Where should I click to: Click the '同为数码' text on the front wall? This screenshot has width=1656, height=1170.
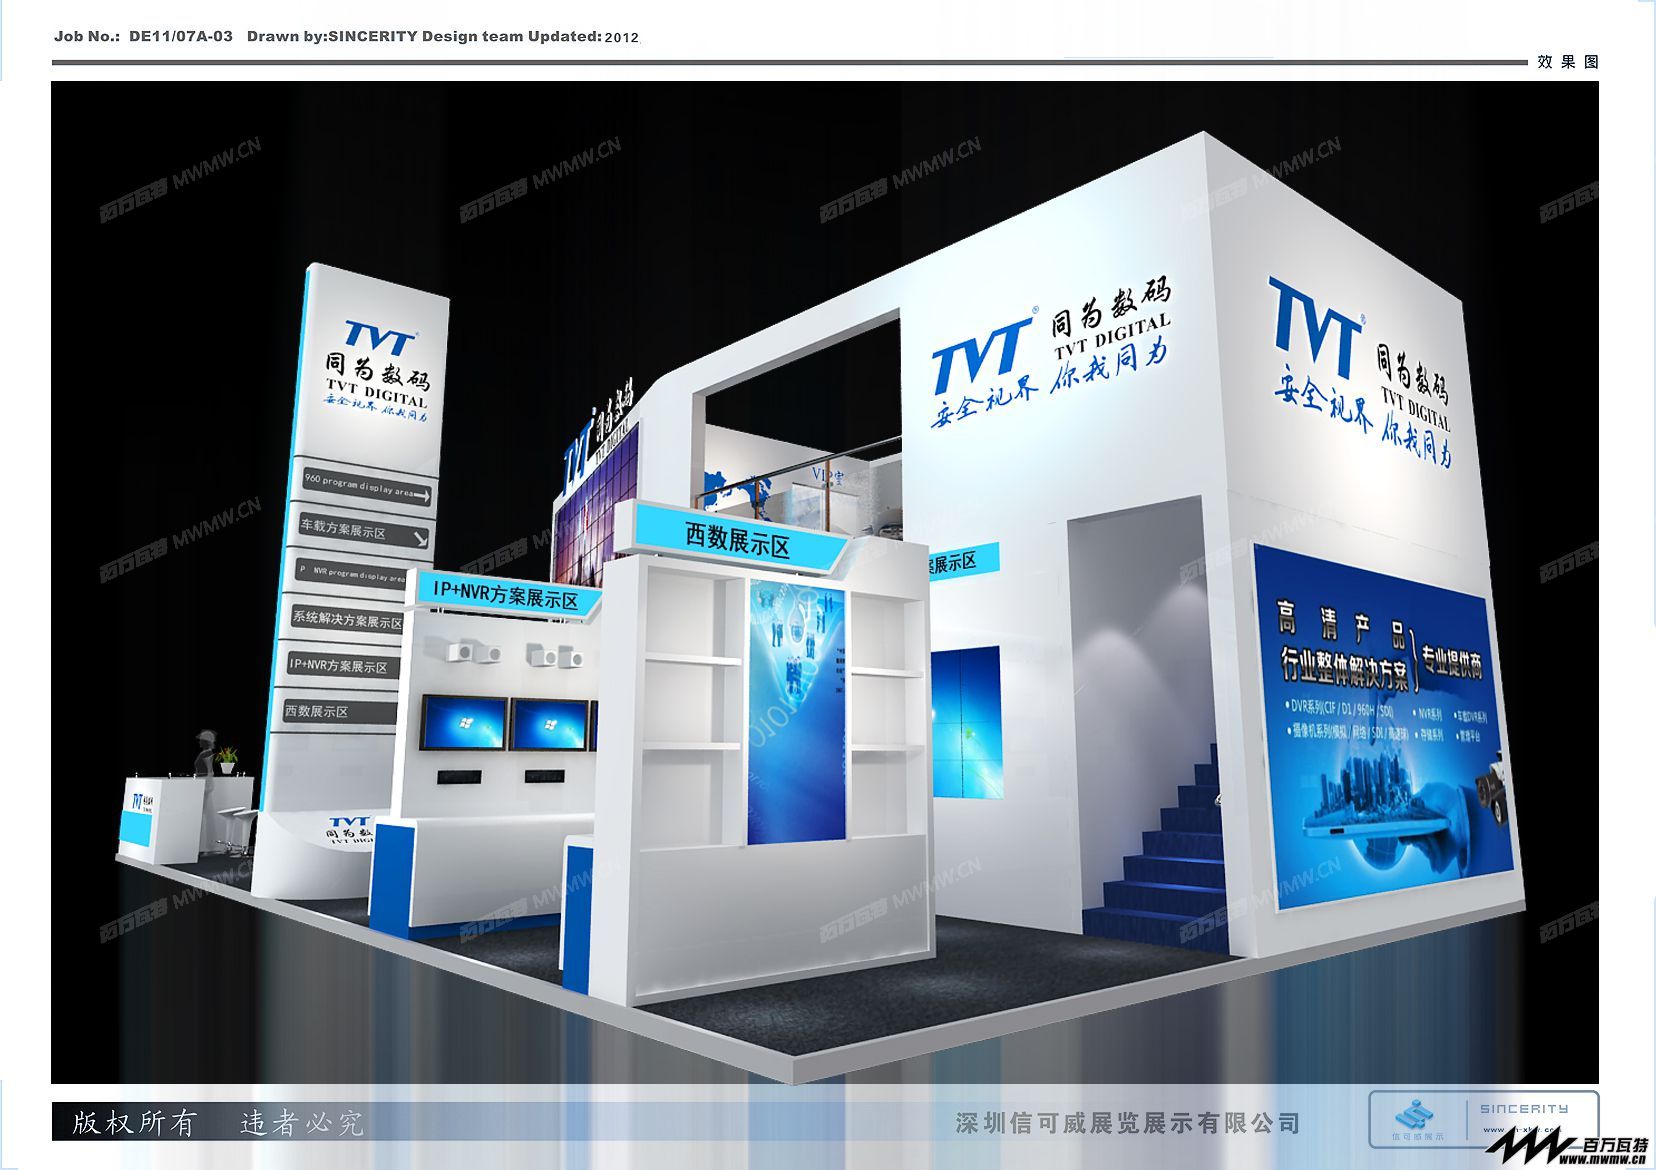pyautogui.click(x=1110, y=306)
